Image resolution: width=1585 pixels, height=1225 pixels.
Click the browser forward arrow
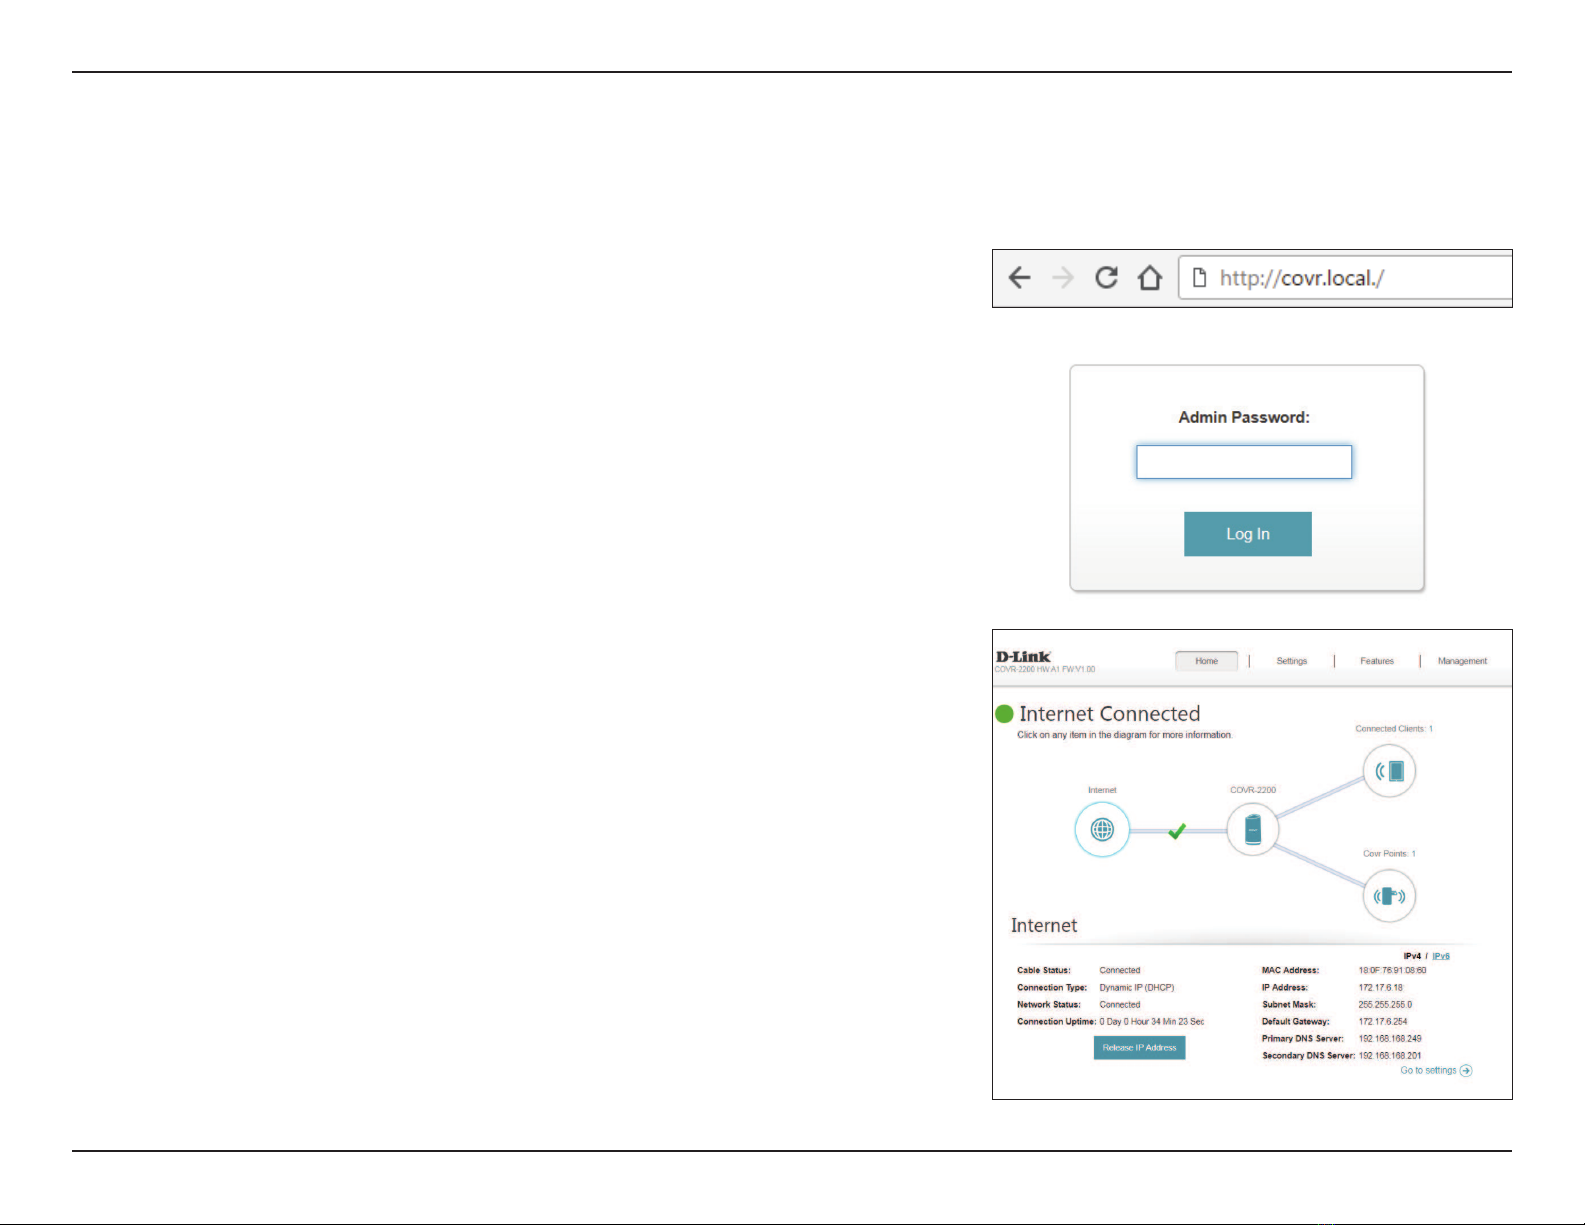(1063, 278)
